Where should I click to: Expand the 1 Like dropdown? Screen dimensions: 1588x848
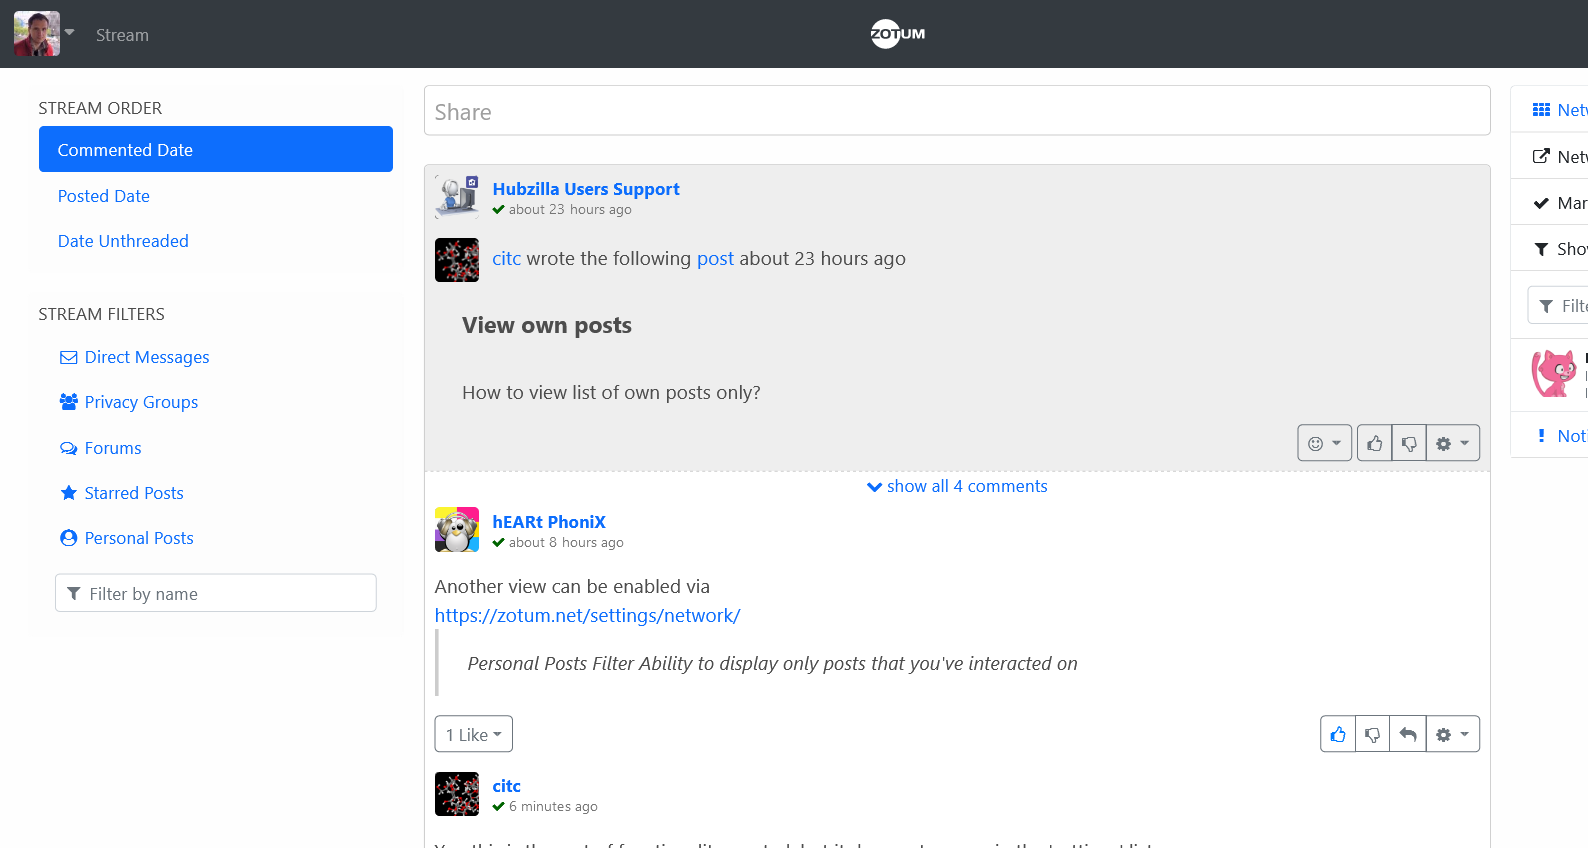pos(473,735)
